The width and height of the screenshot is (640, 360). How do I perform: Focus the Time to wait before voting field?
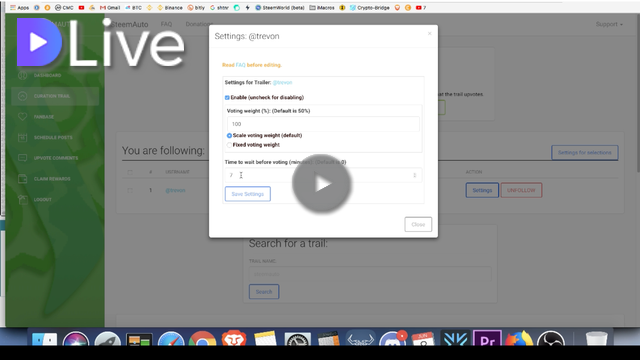point(323,175)
